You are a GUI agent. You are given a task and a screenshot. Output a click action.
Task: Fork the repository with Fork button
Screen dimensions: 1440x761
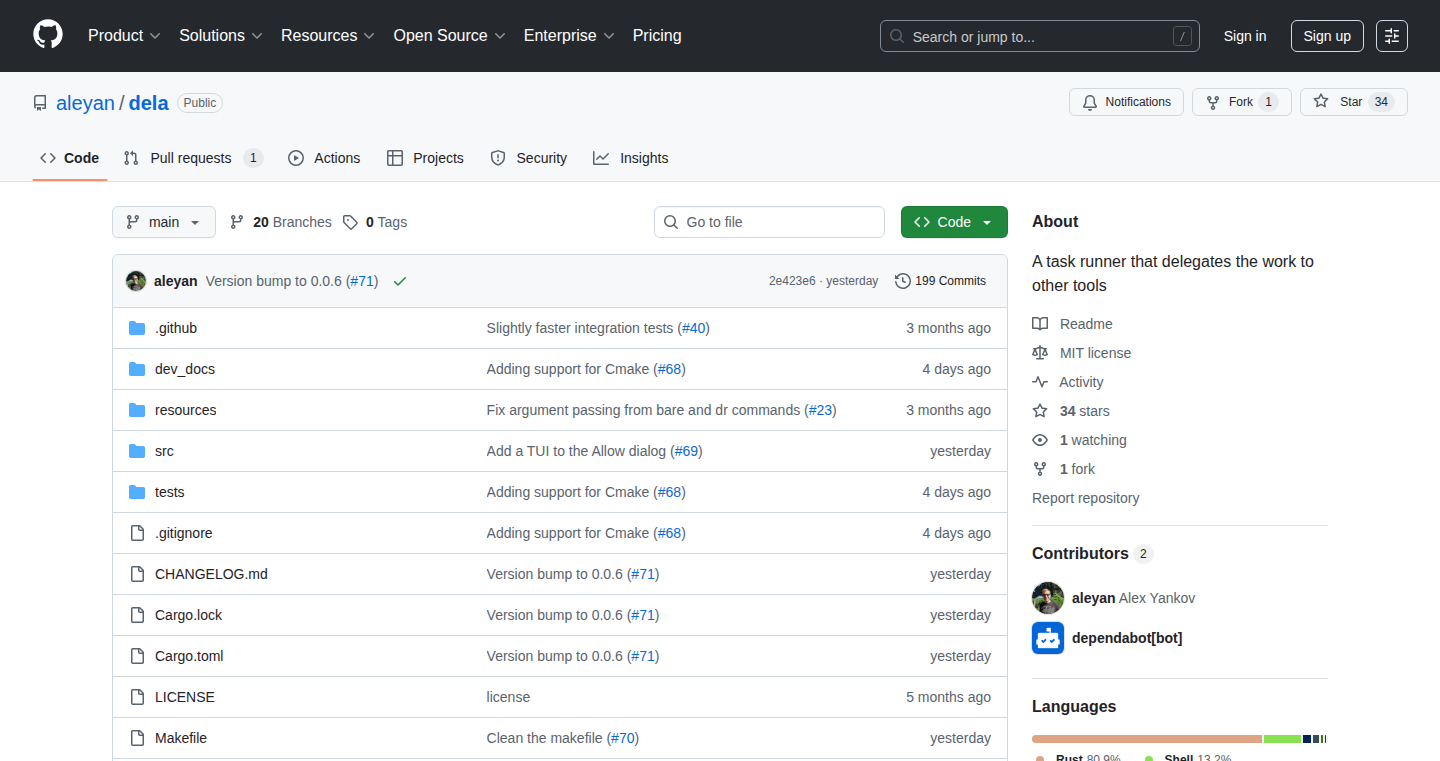tap(1242, 102)
